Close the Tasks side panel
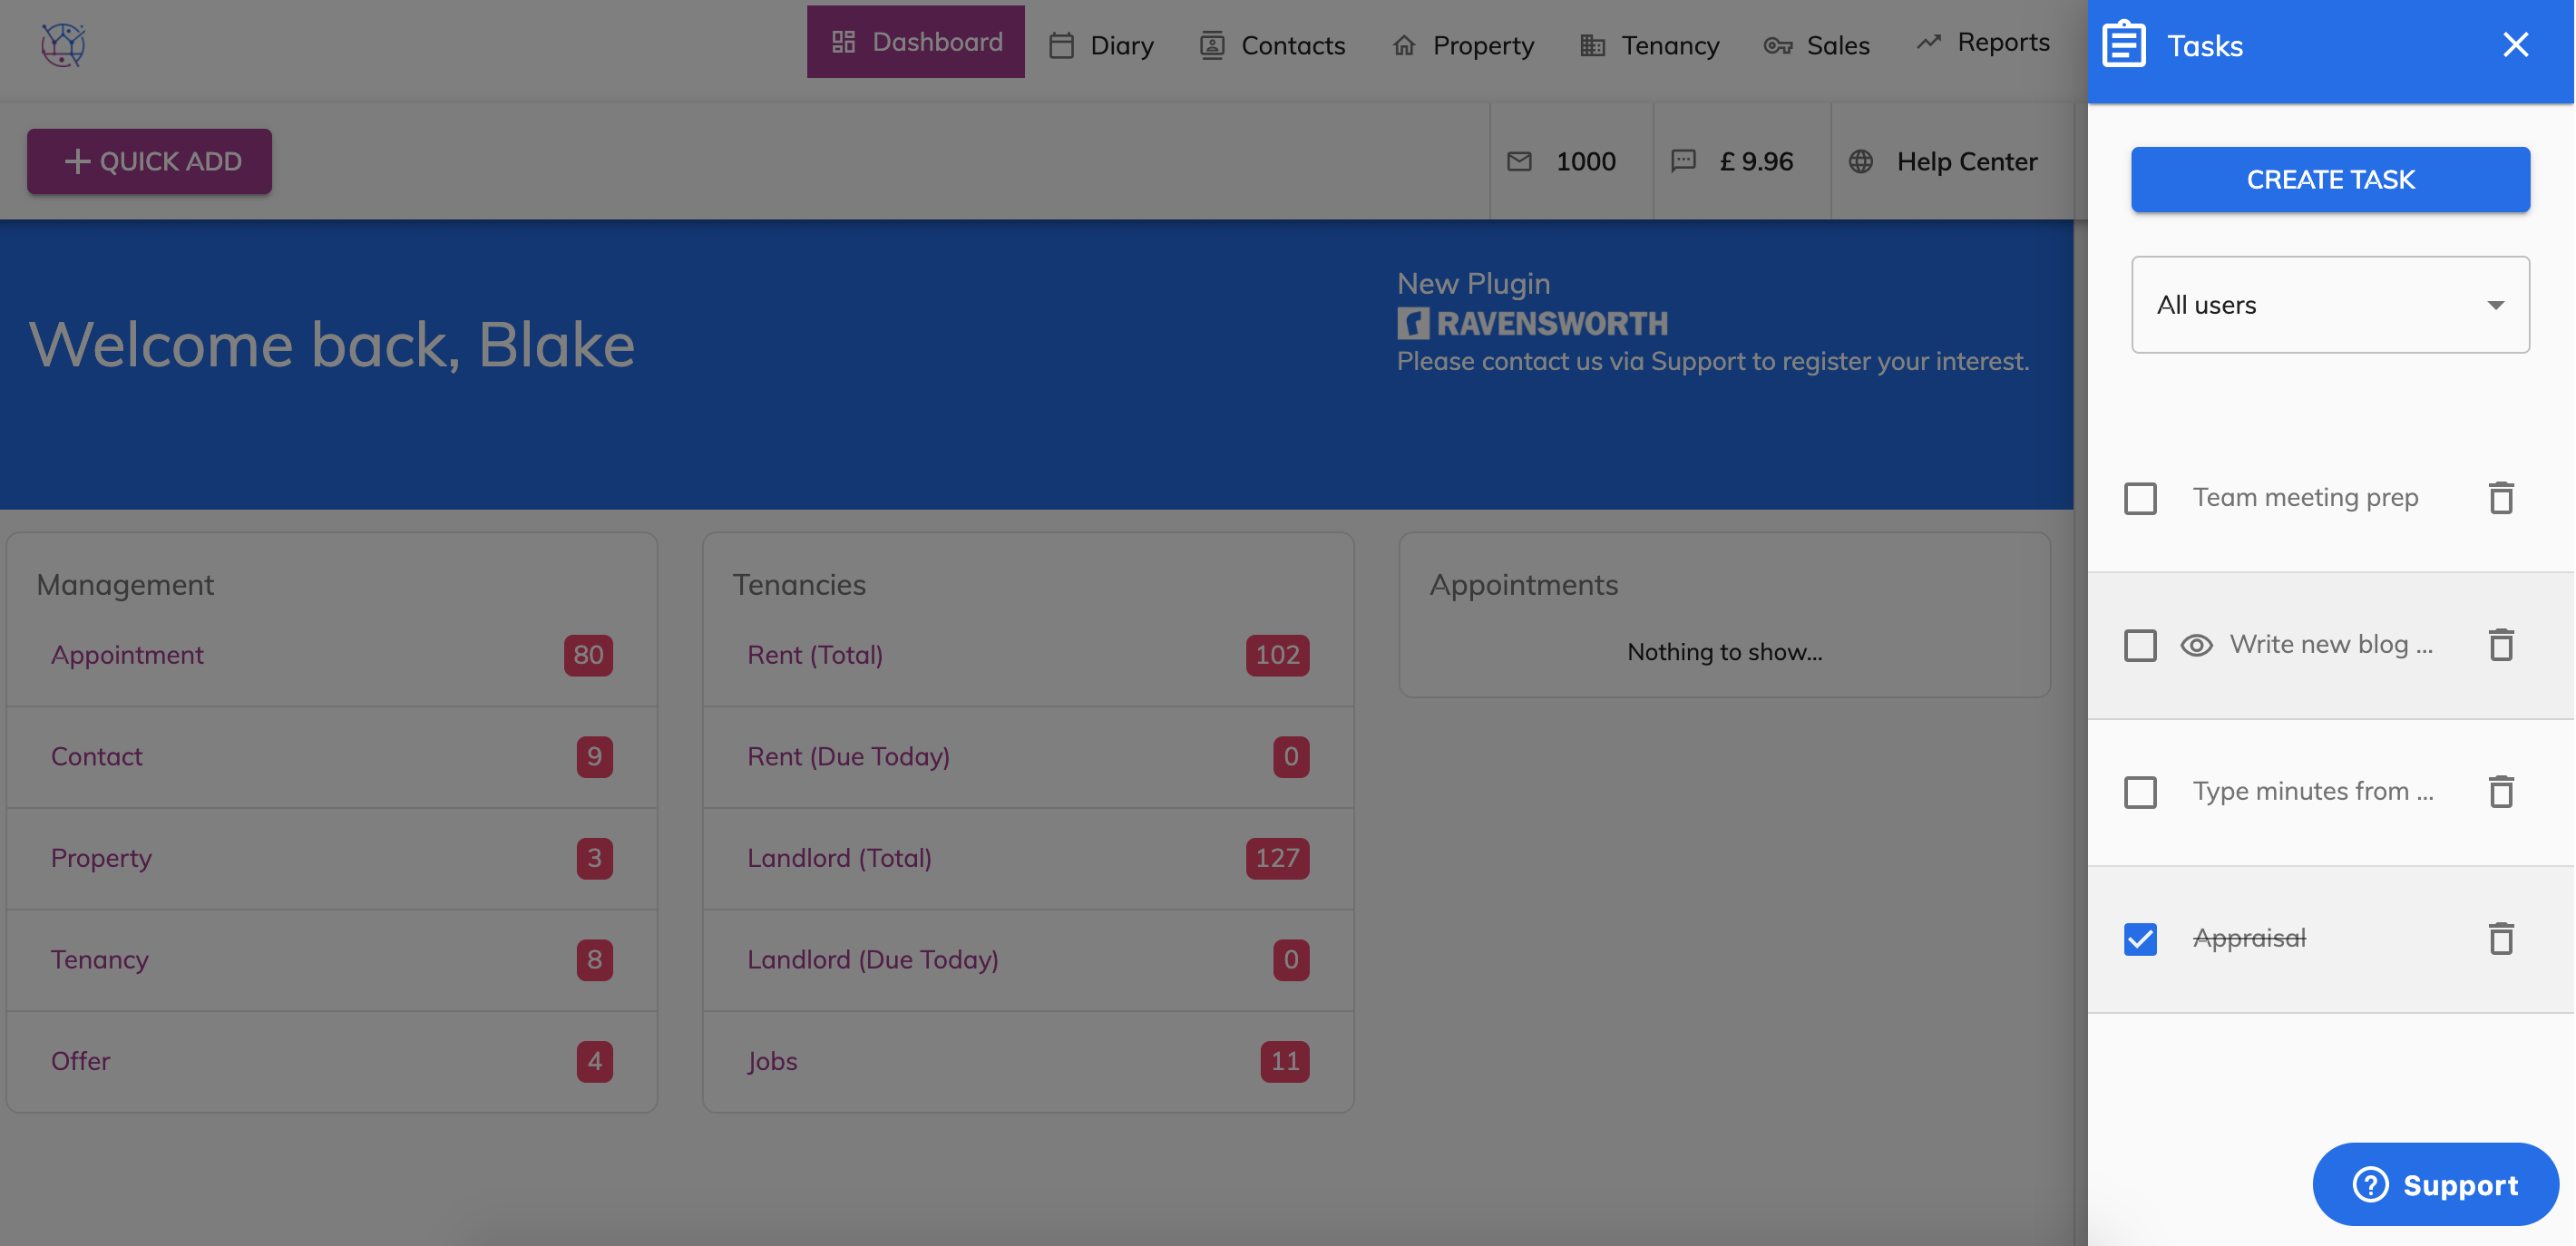This screenshot has width=2576, height=1246. tap(2515, 45)
